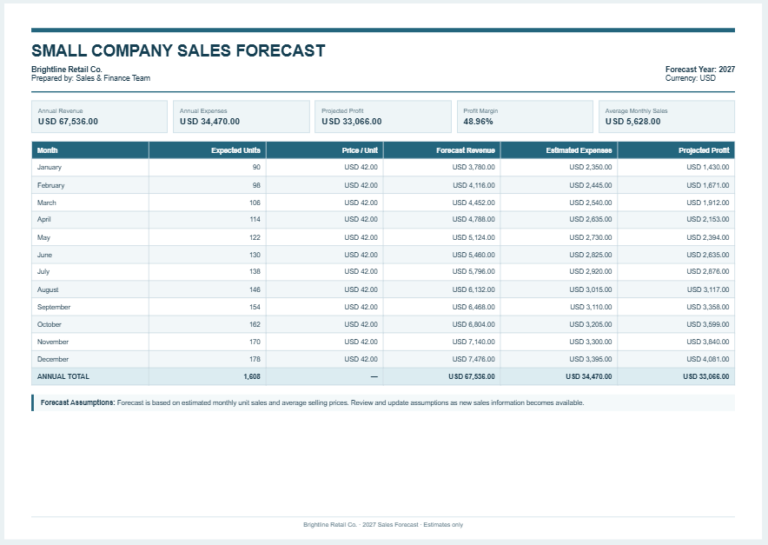Screen dimensions: 768x545
Task: Click the total units value 1,608
Action: coord(252,377)
